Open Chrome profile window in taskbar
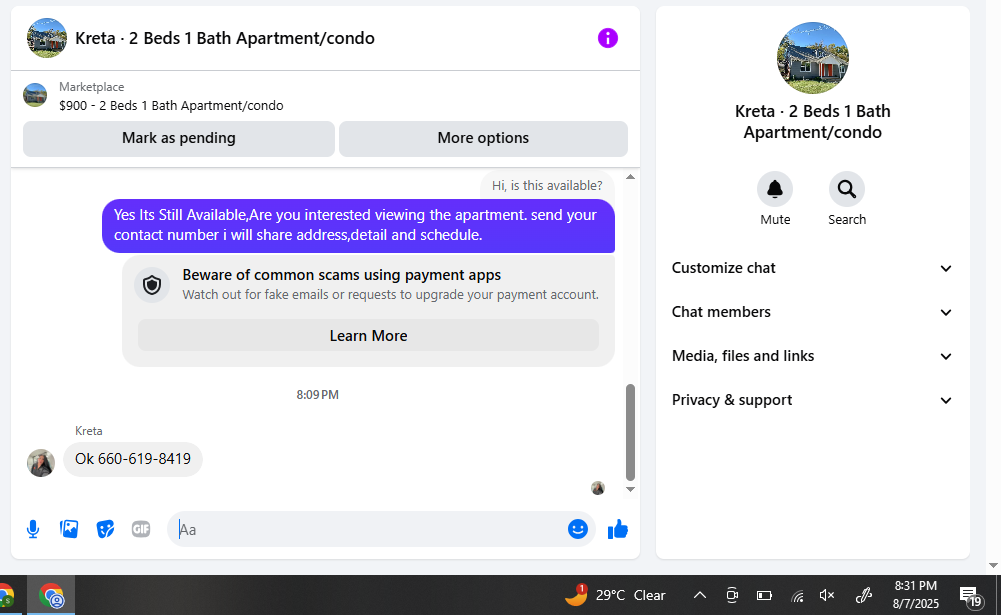The height and width of the screenshot is (615, 1001). pos(52,596)
